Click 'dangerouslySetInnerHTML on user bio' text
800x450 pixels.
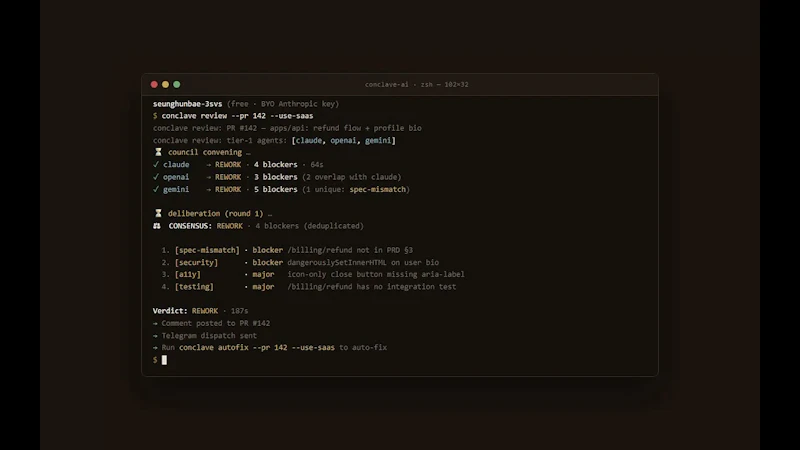tap(363, 262)
